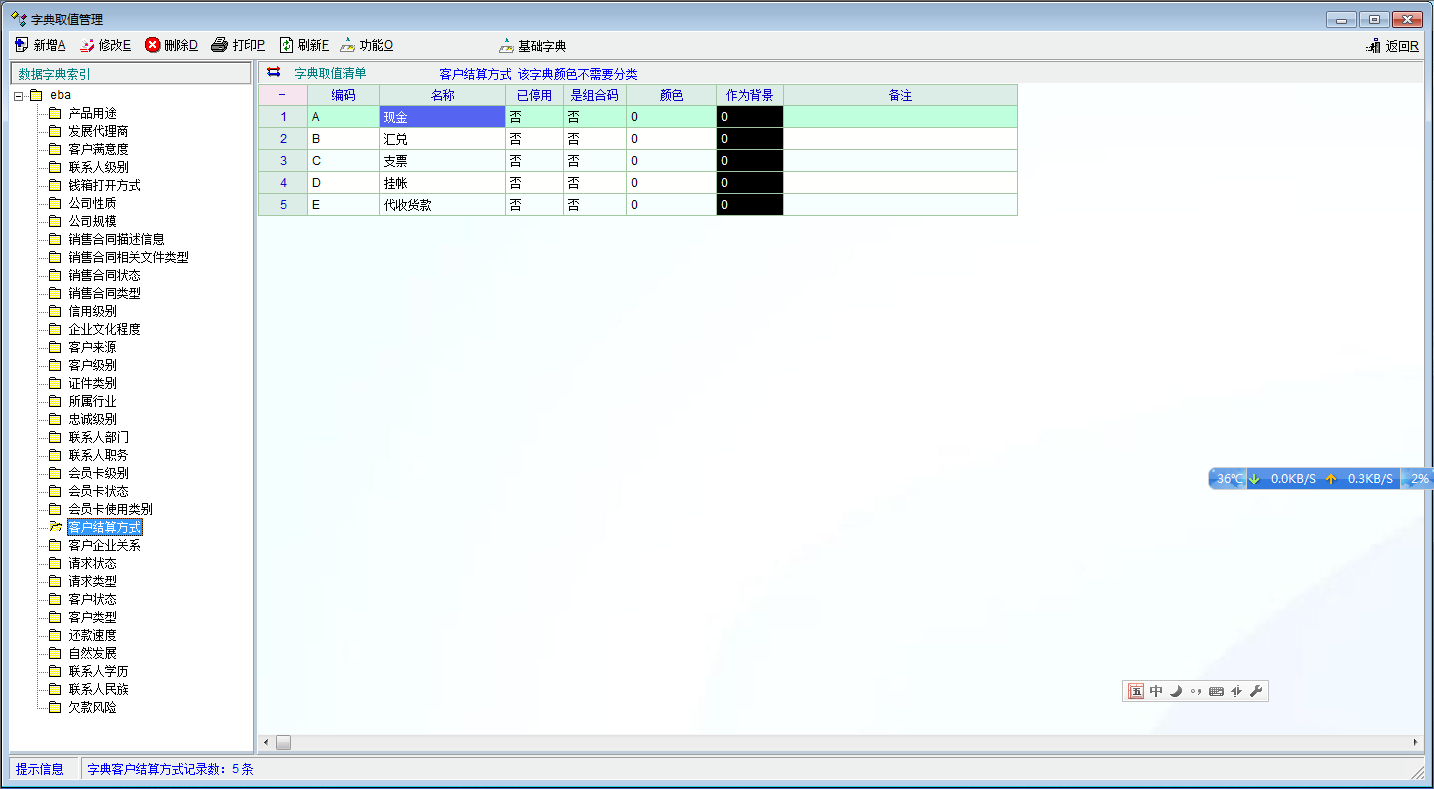Click the 名称 column header
This screenshot has height=789, width=1434.
pos(442,95)
